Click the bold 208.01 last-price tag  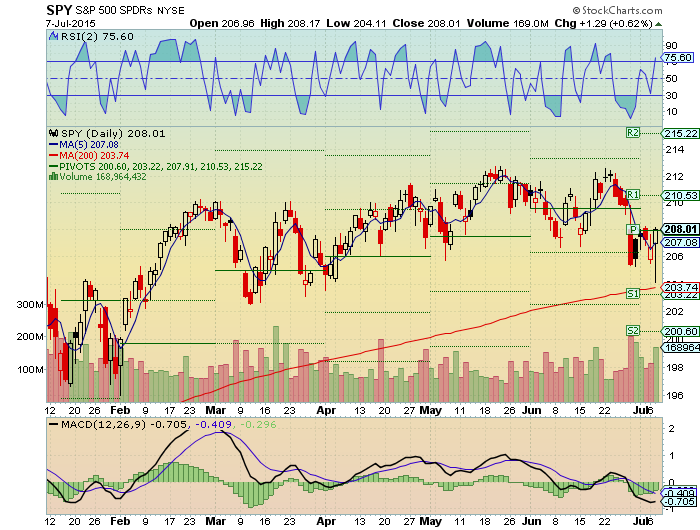681,229
